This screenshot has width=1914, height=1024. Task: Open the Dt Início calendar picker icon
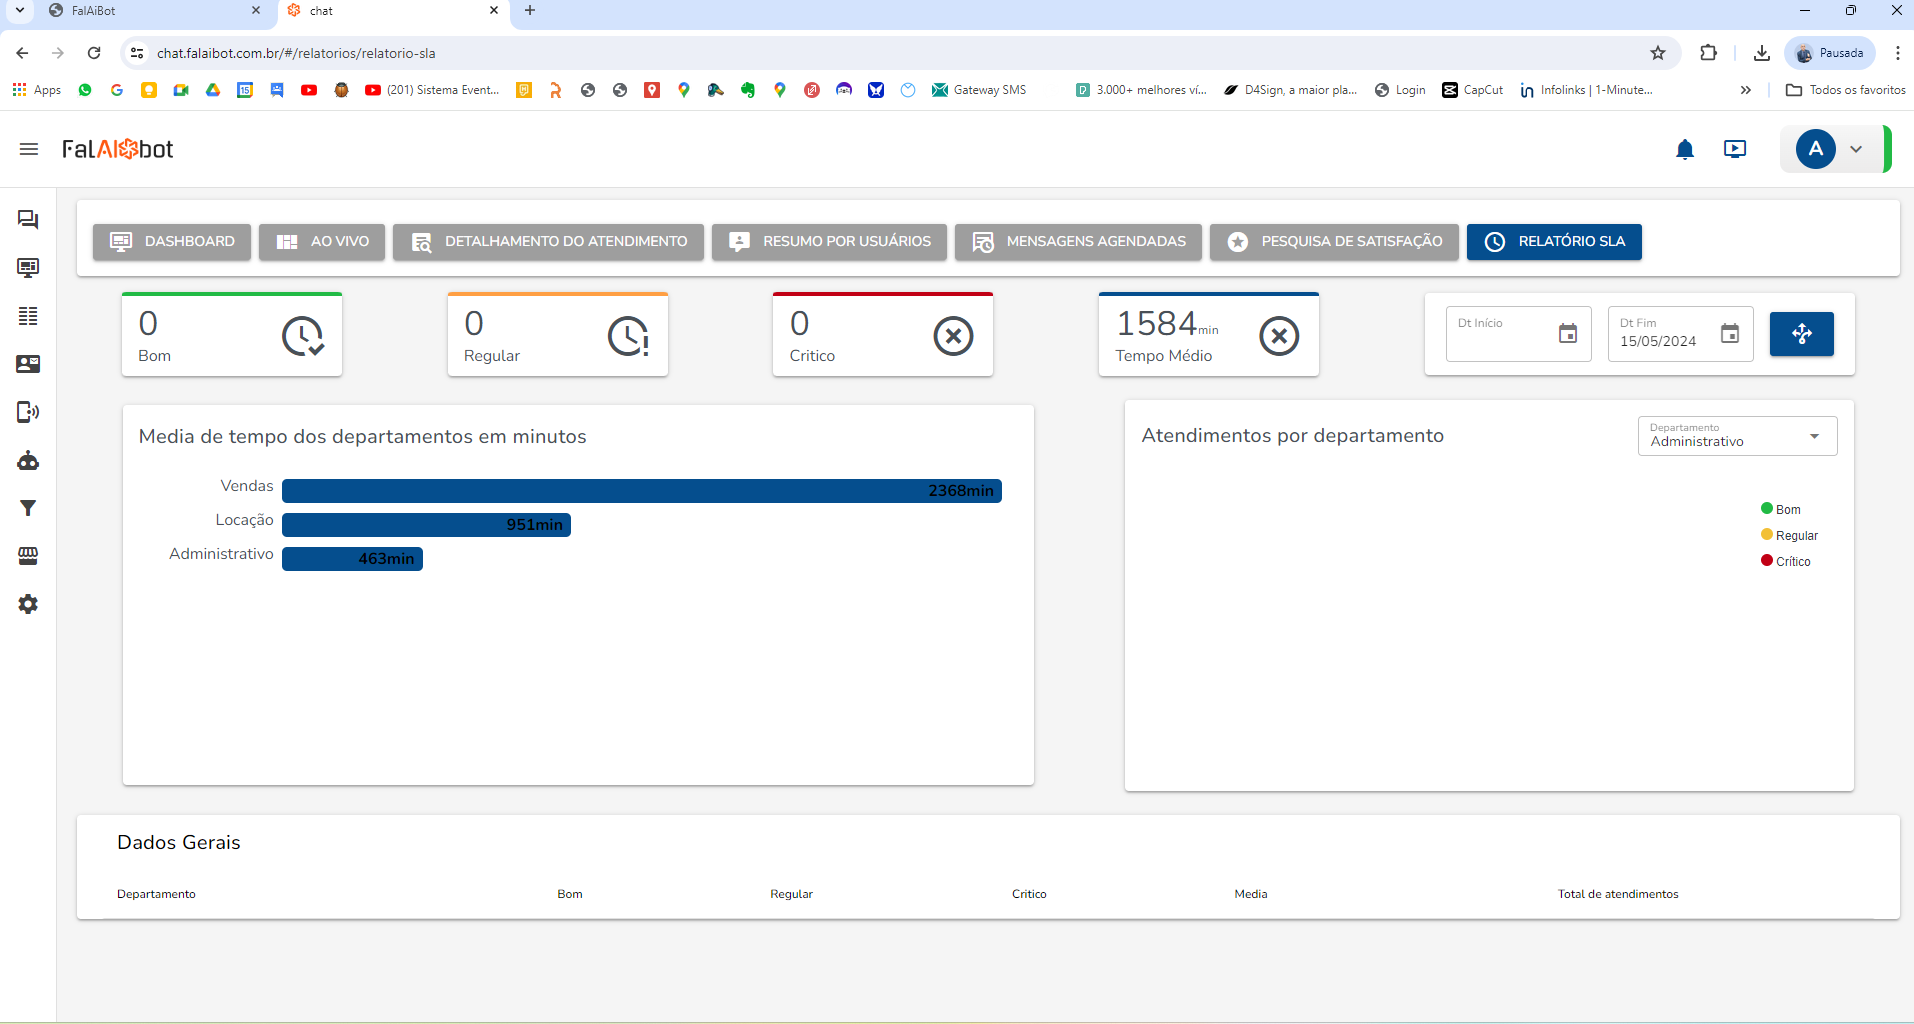coord(1568,334)
